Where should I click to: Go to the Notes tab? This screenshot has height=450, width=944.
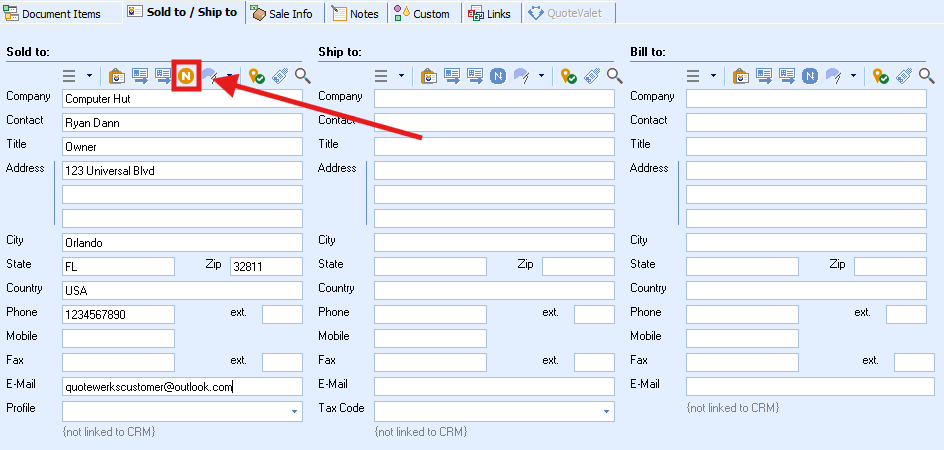(355, 13)
